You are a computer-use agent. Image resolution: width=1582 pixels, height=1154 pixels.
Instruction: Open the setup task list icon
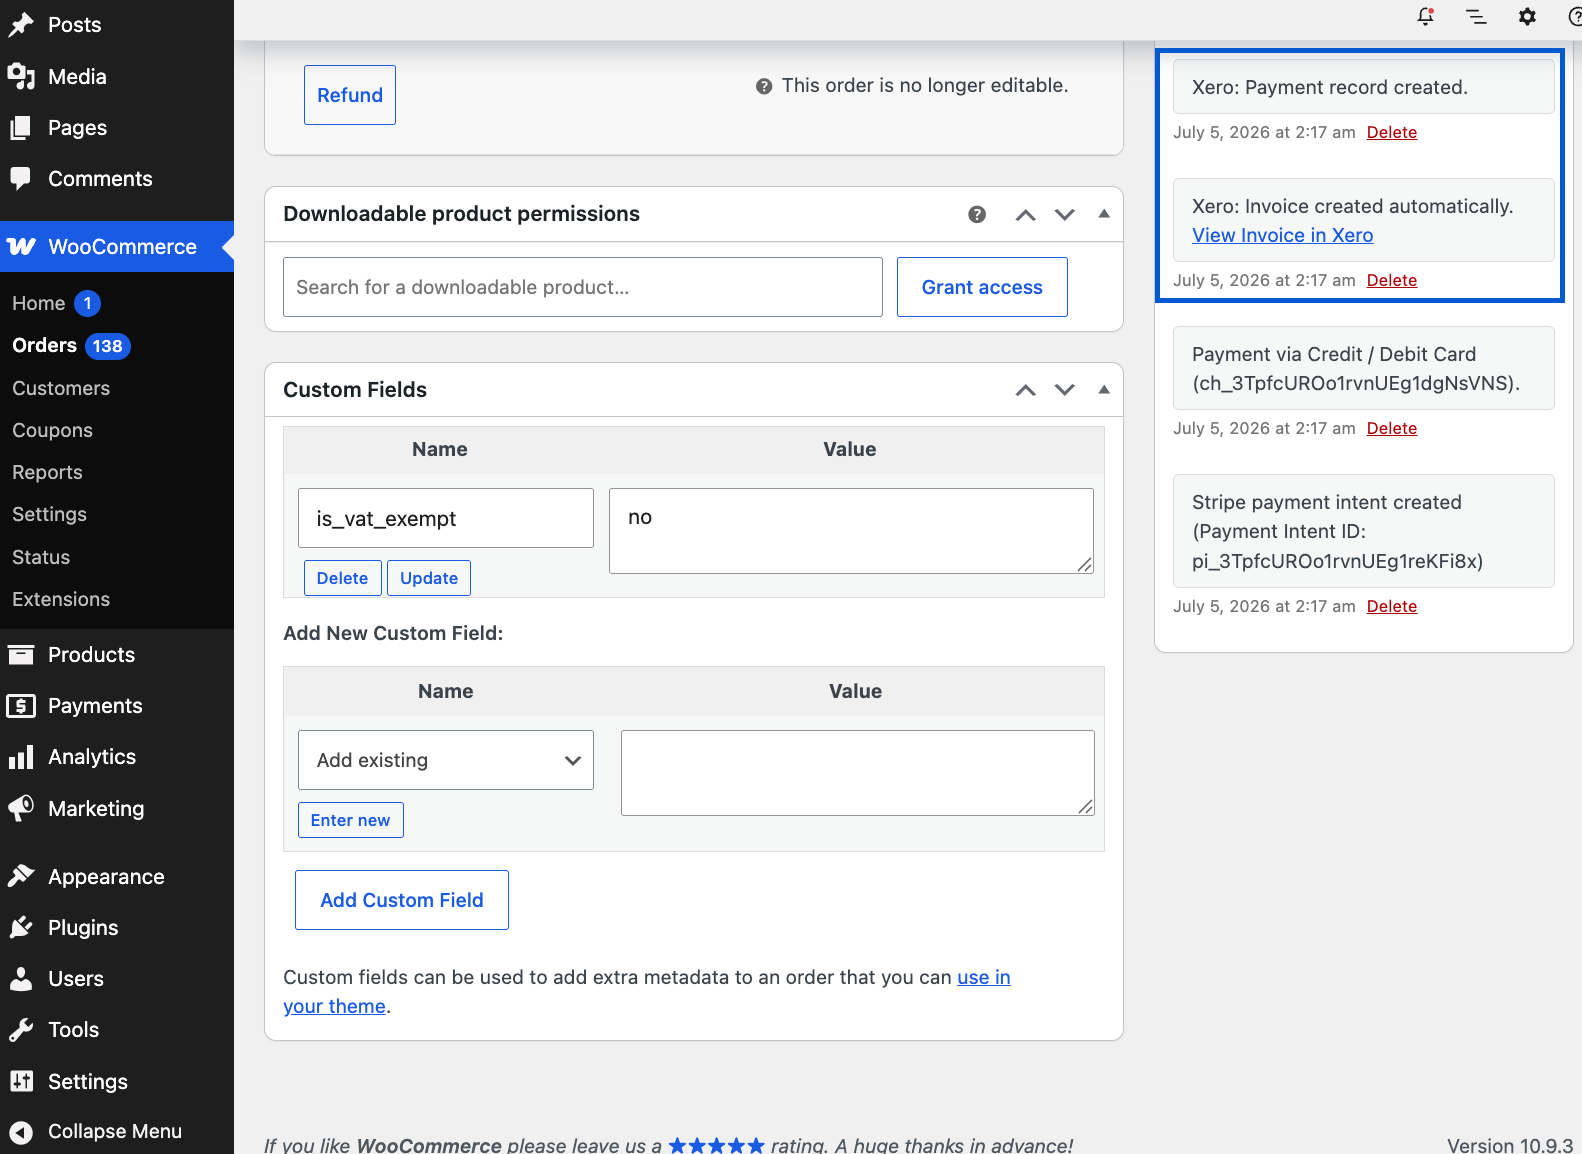(1476, 16)
